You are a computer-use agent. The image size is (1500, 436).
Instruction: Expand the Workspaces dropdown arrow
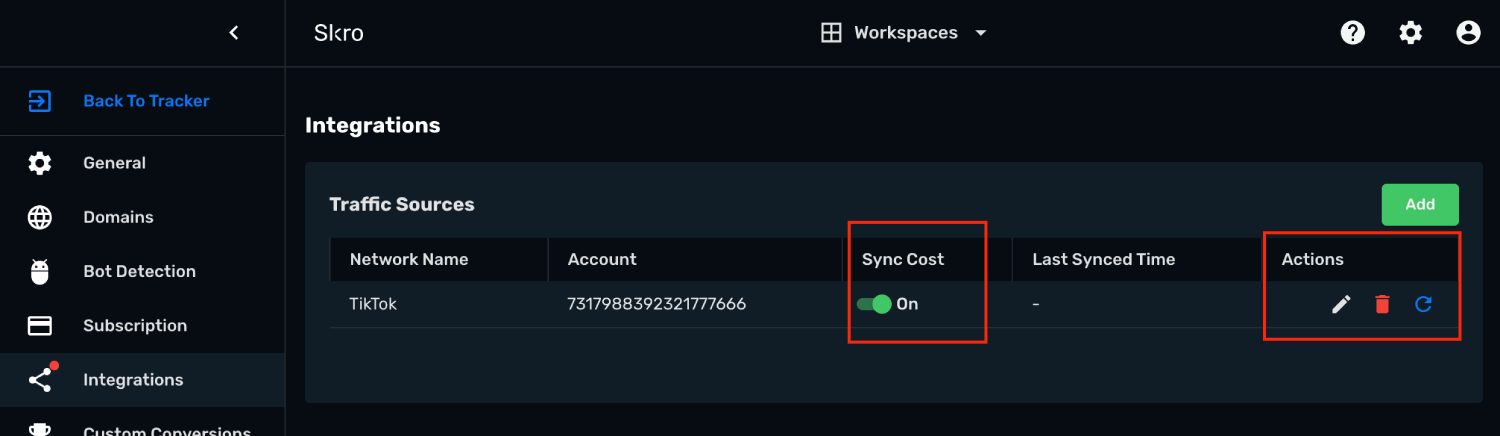pos(981,33)
